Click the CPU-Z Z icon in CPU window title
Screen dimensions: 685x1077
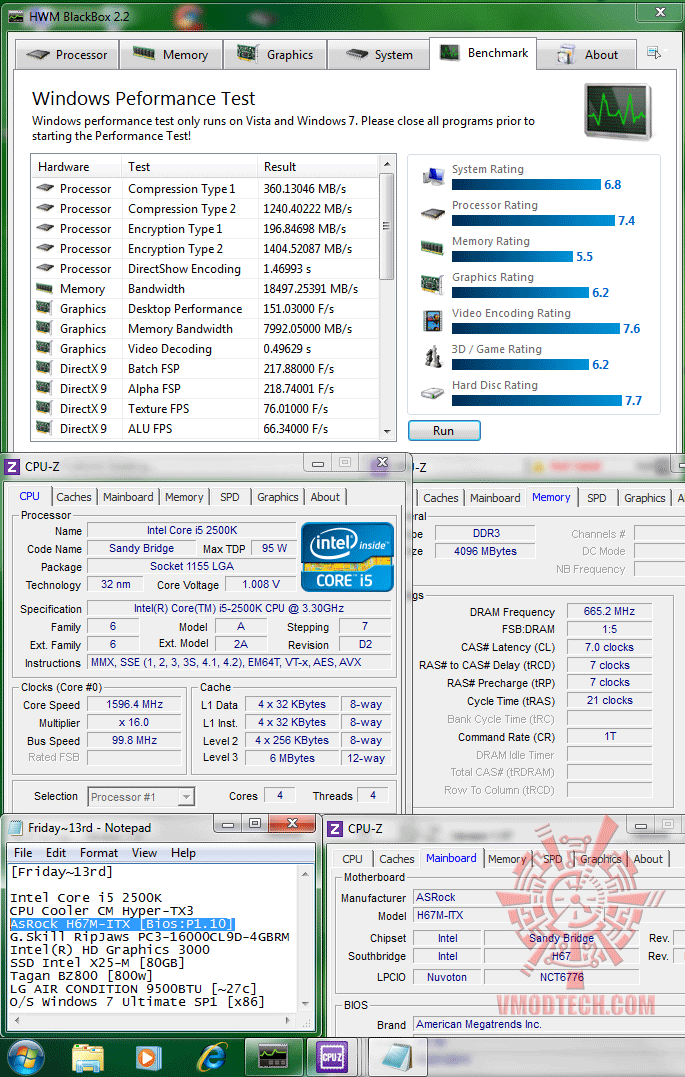click(x=12, y=467)
